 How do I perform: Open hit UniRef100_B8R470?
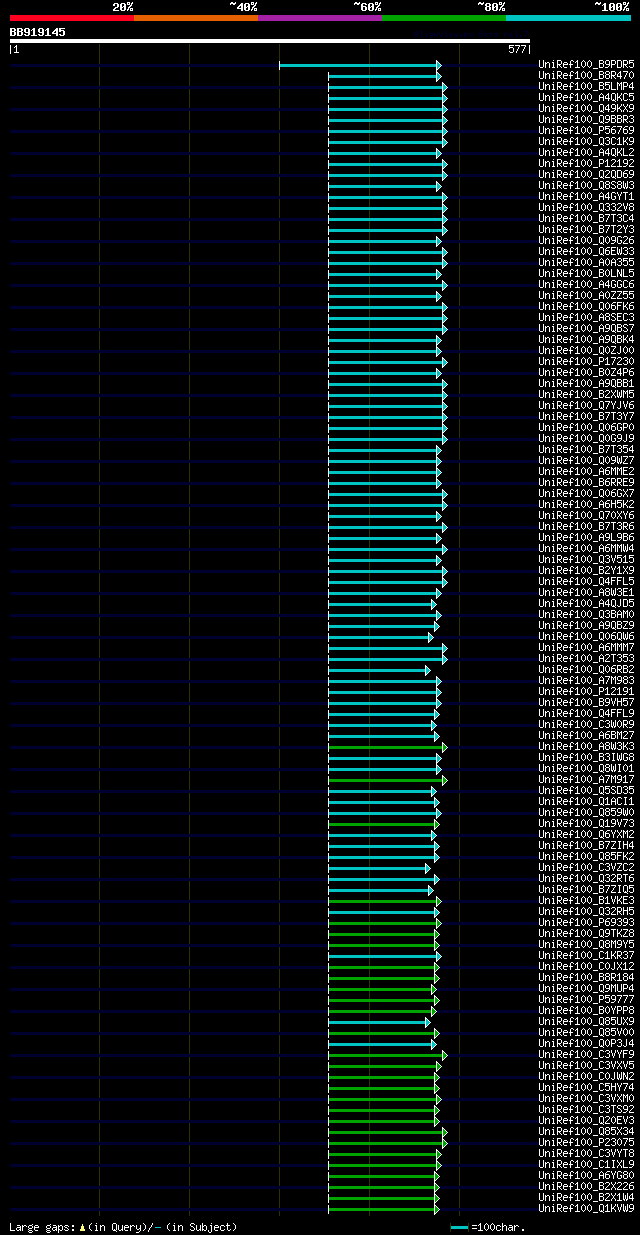586,75
